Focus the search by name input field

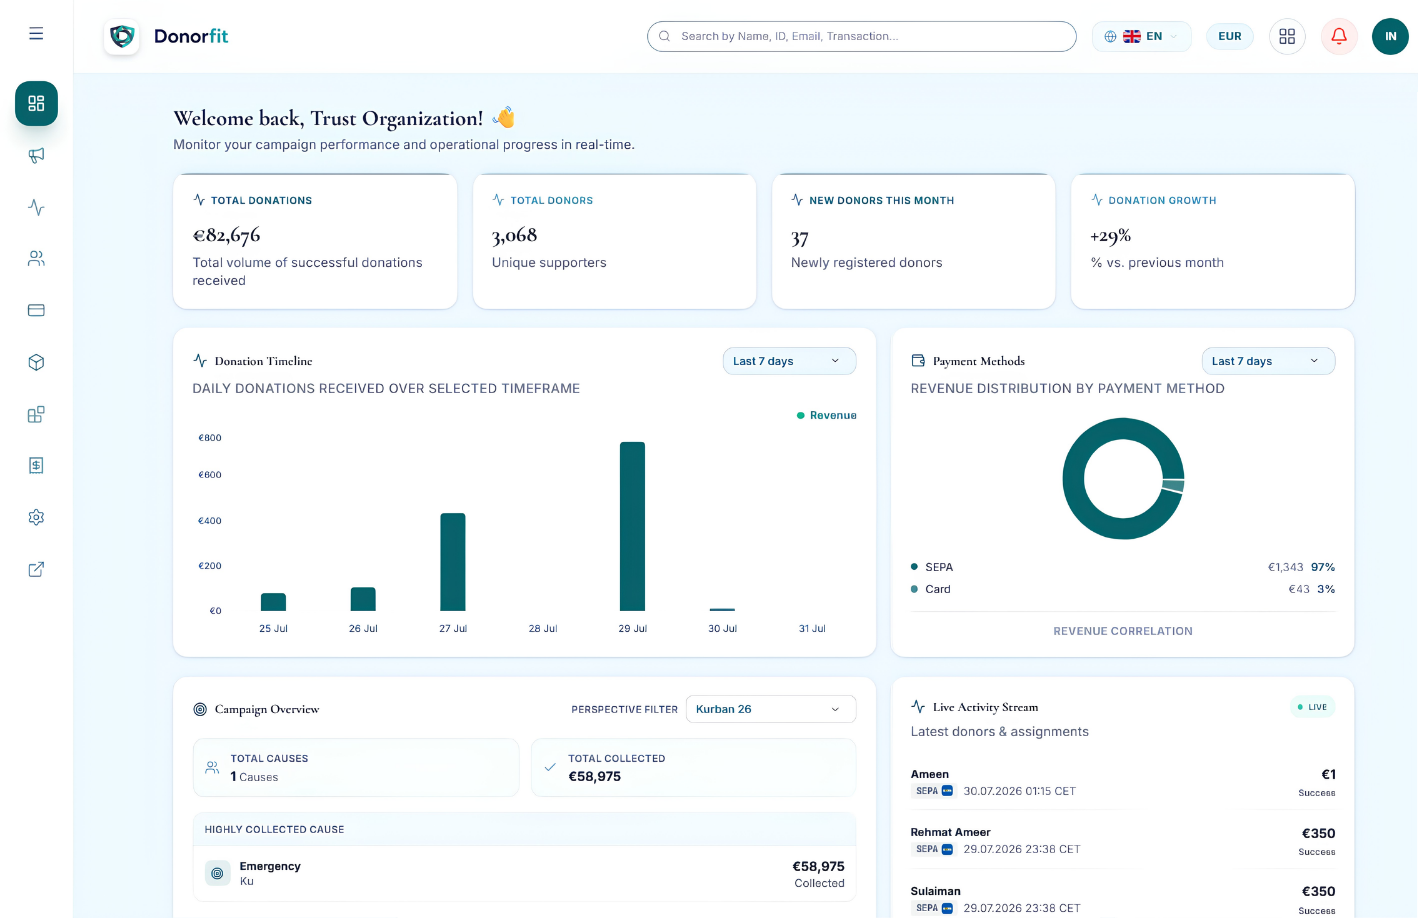click(x=862, y=36)
